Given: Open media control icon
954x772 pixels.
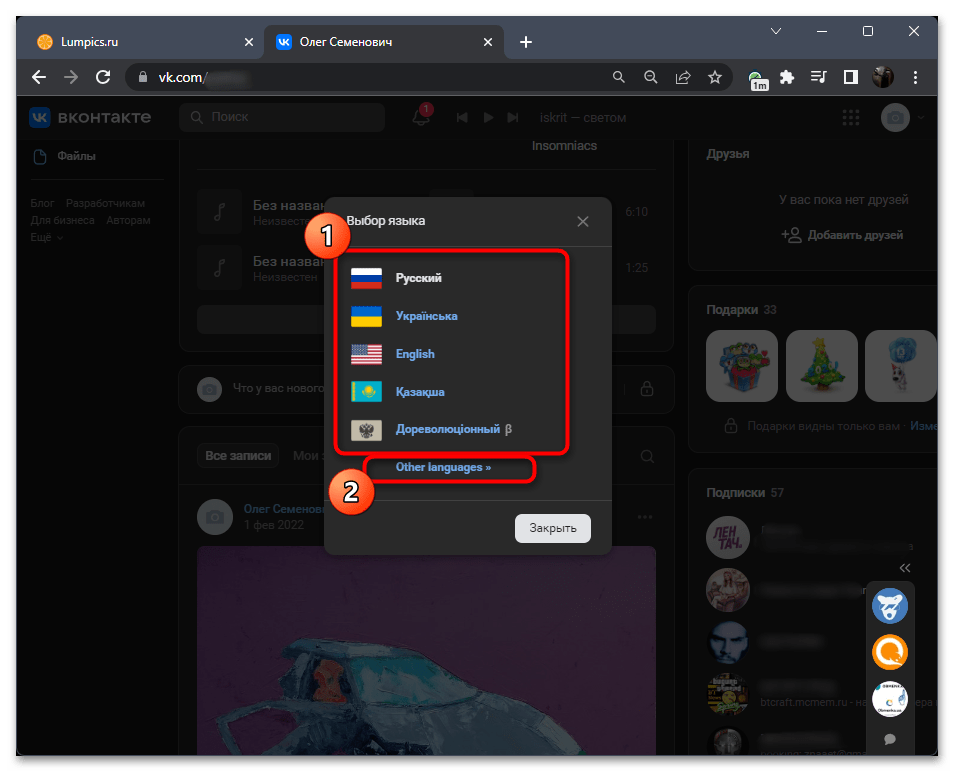Looking at the screenshot, I should pyautogui.click(x=819, y=77).
